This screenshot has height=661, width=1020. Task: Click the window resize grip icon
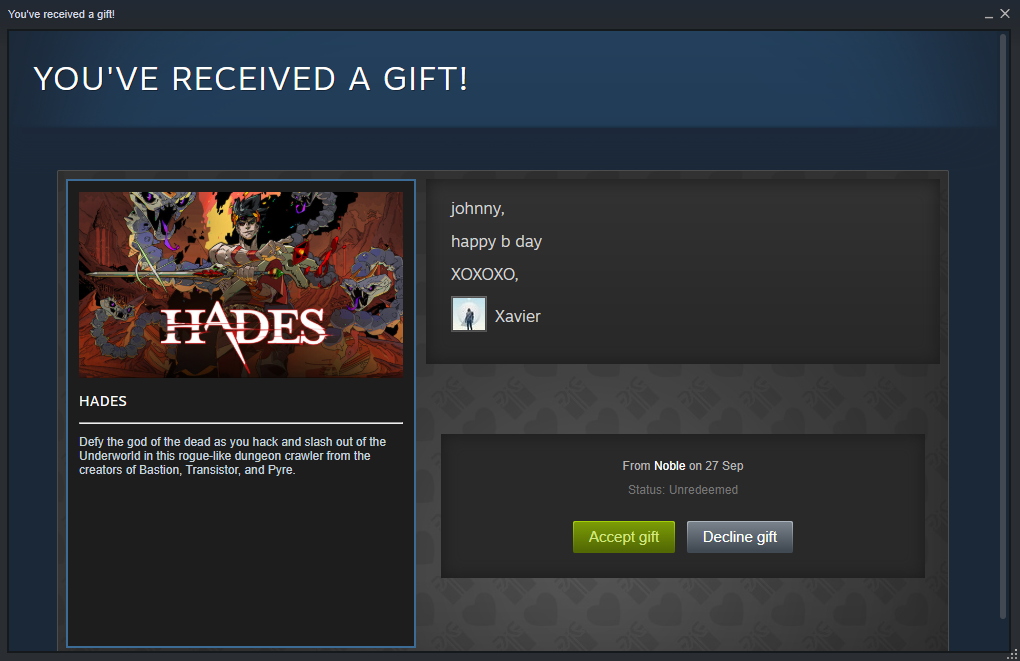[1012, 654]
